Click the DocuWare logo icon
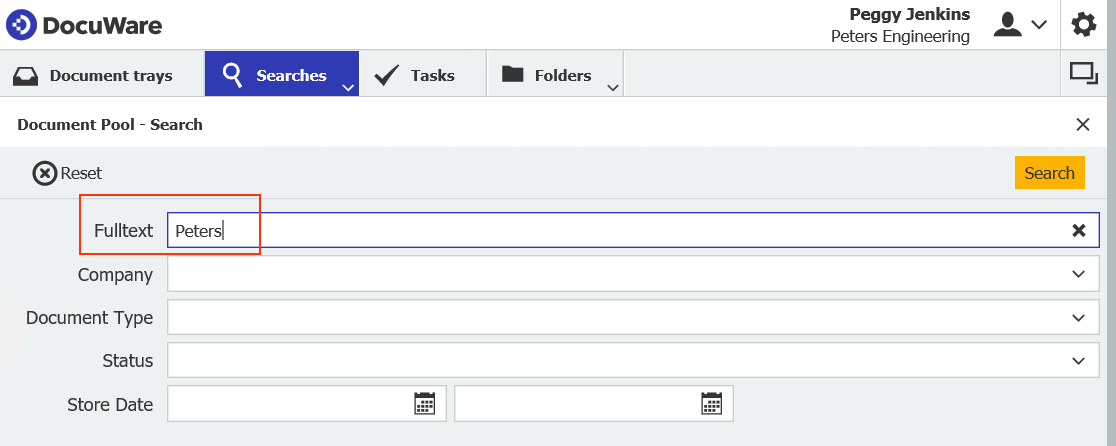The width and height of the screenshot is (1116, 446). point(21,25)
